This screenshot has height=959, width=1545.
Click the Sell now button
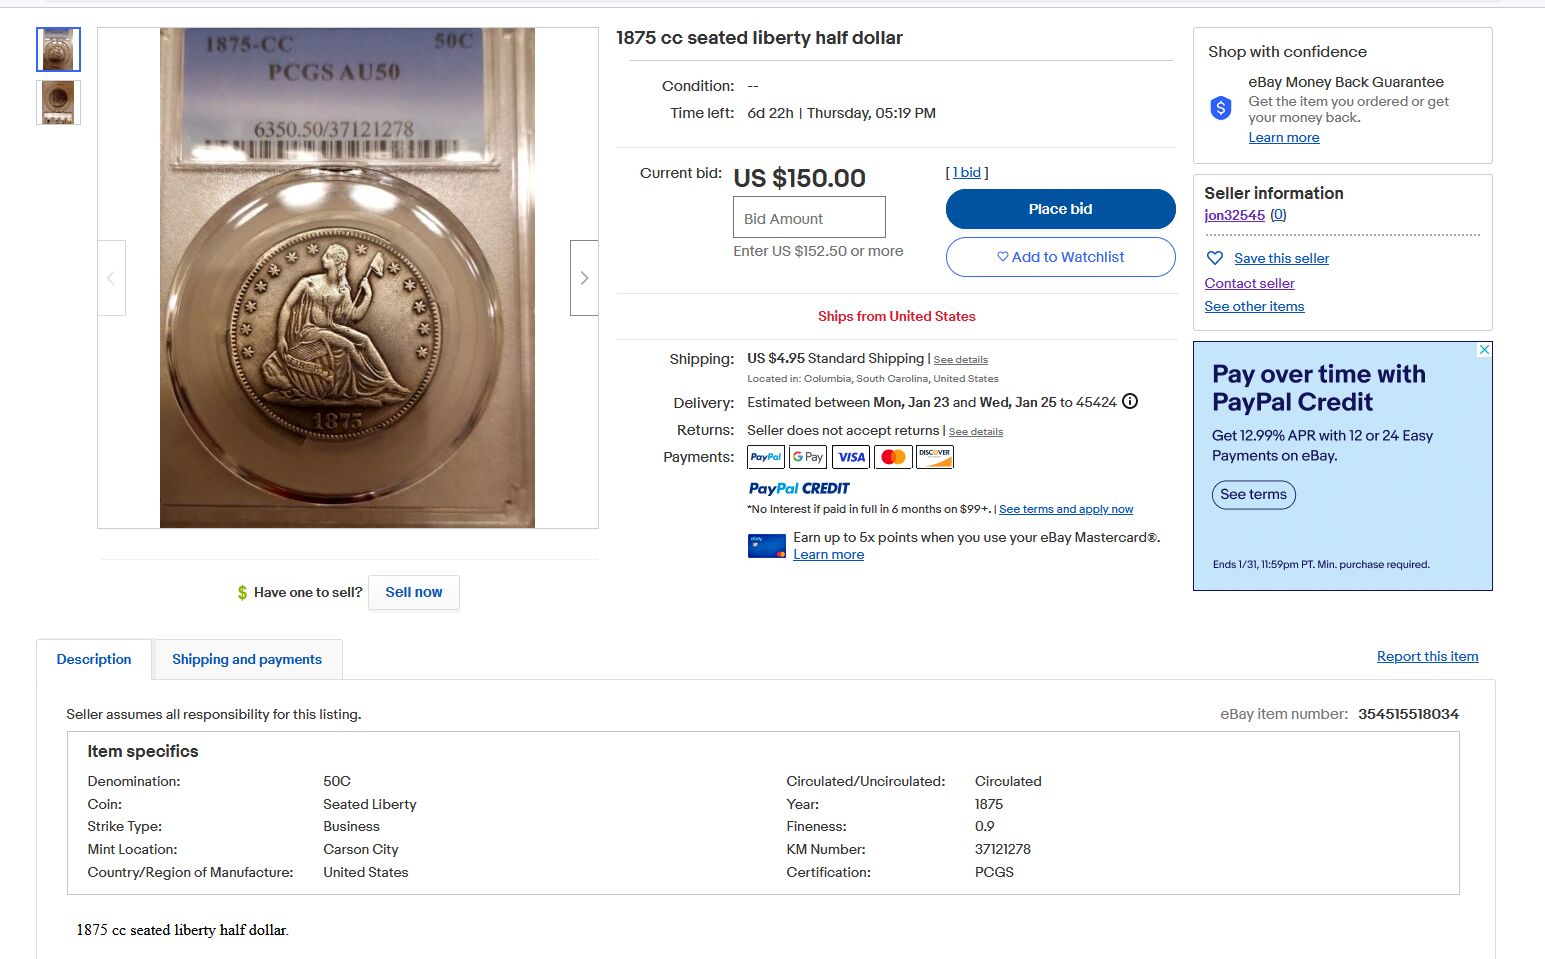414,592
